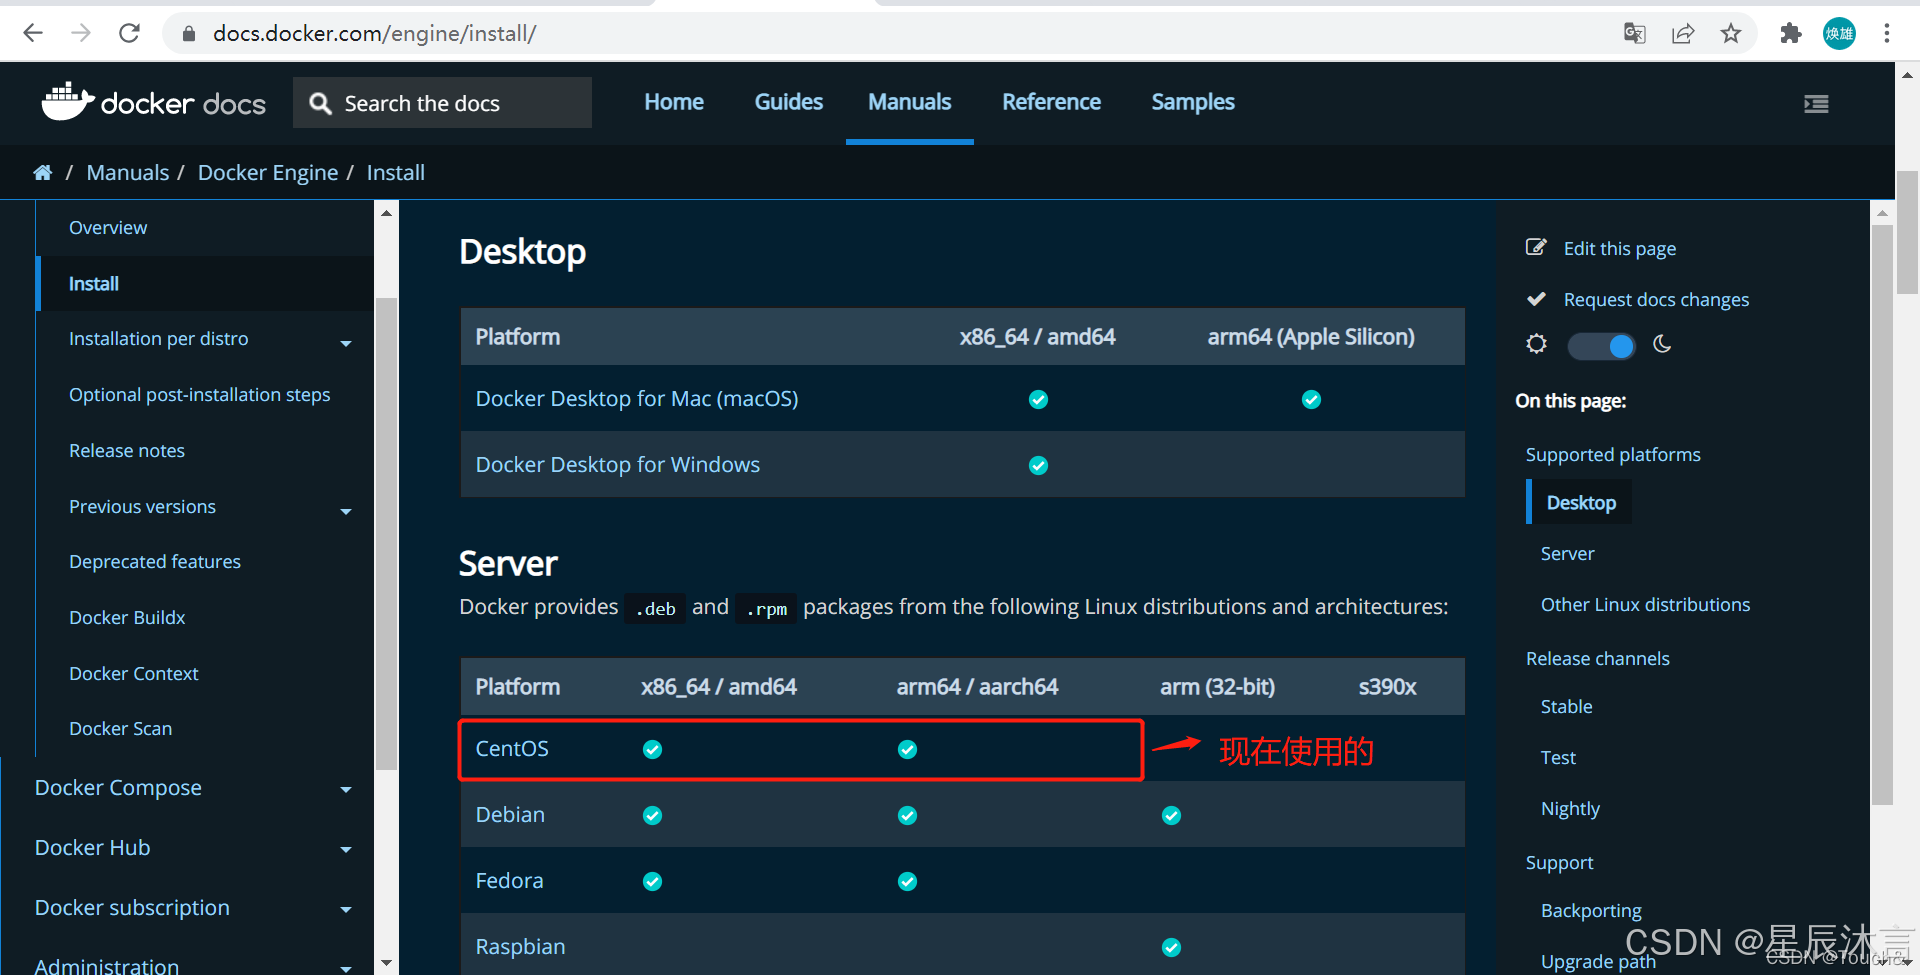
Task: Click the share page icon
Action: pos(1683,33)
